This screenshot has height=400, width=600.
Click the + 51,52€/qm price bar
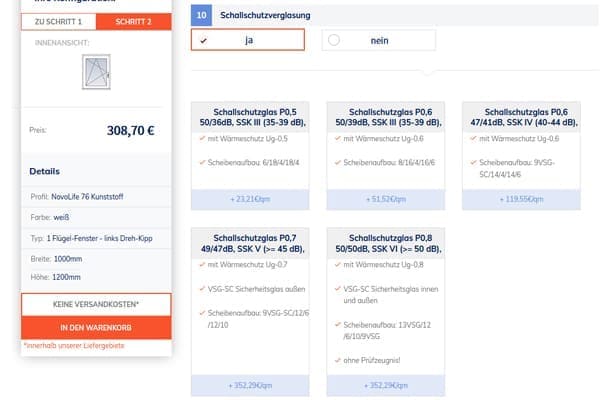383,199
